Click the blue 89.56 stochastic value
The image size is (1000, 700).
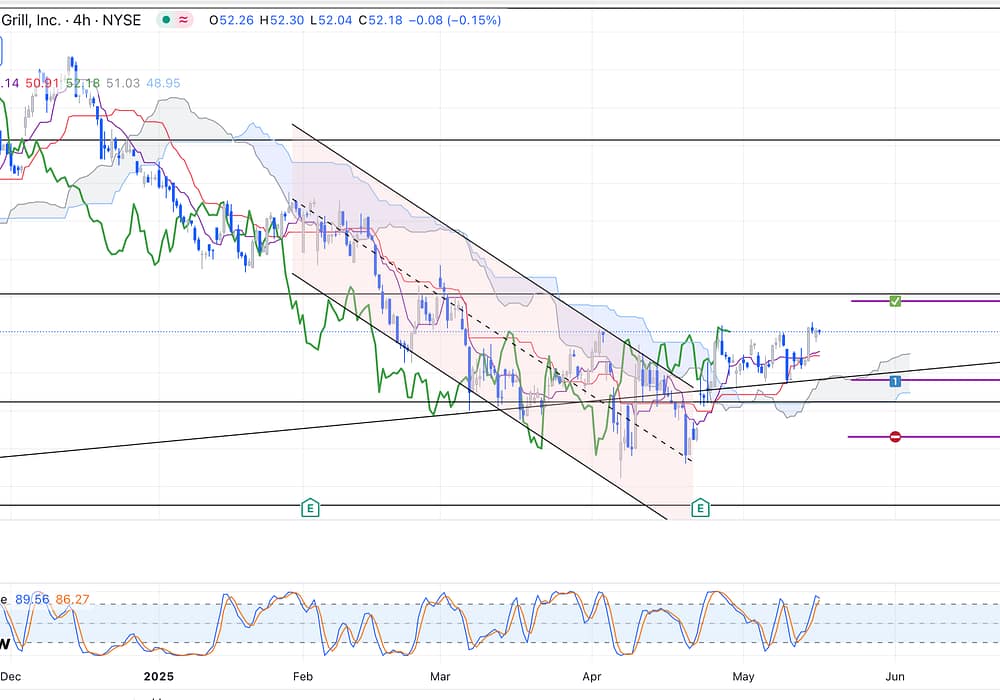(33, 599)
